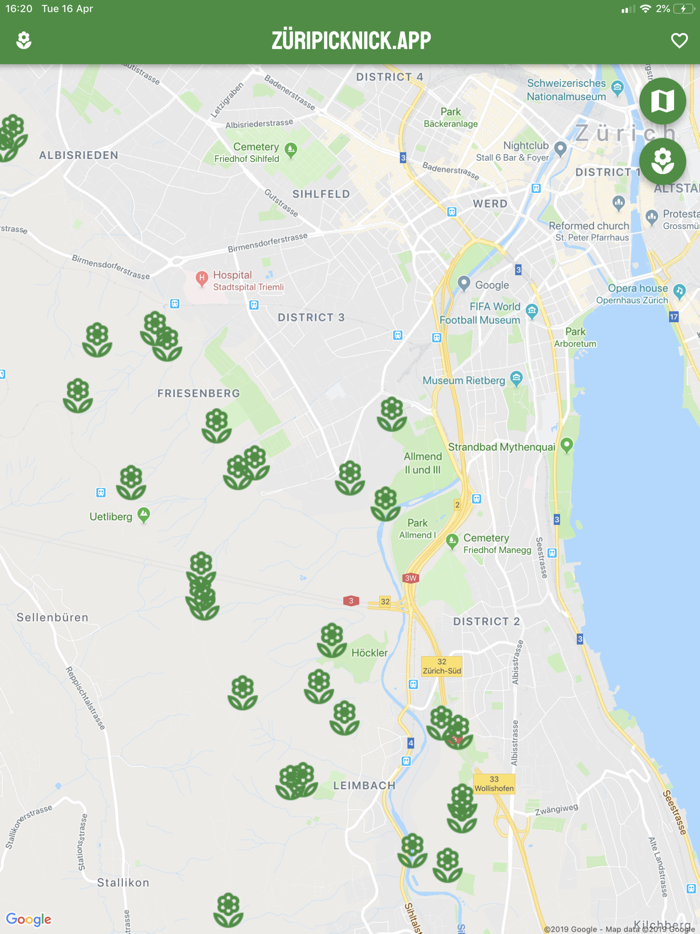The width and height of the screenshot is (700, 934).
Task: Tap the ZÜRIPICKNICK.APP title
Action: pyautogui.click(x=351, y=41)
